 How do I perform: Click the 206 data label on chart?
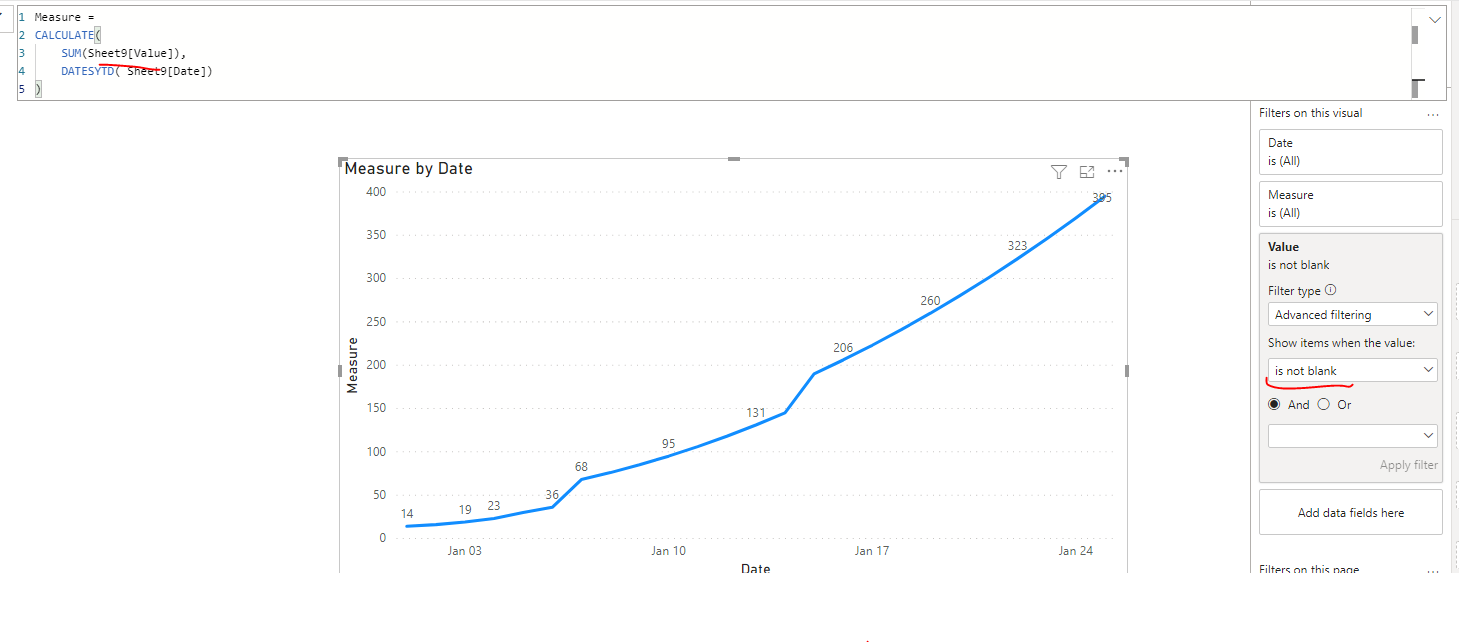tap(843, 348)
